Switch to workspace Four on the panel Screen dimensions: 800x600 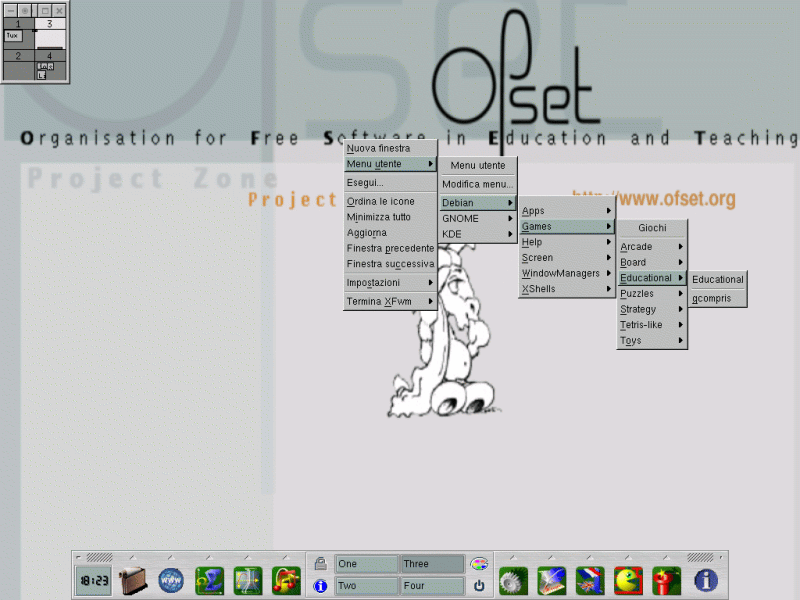pyautogui.click(x=433, y=586)
